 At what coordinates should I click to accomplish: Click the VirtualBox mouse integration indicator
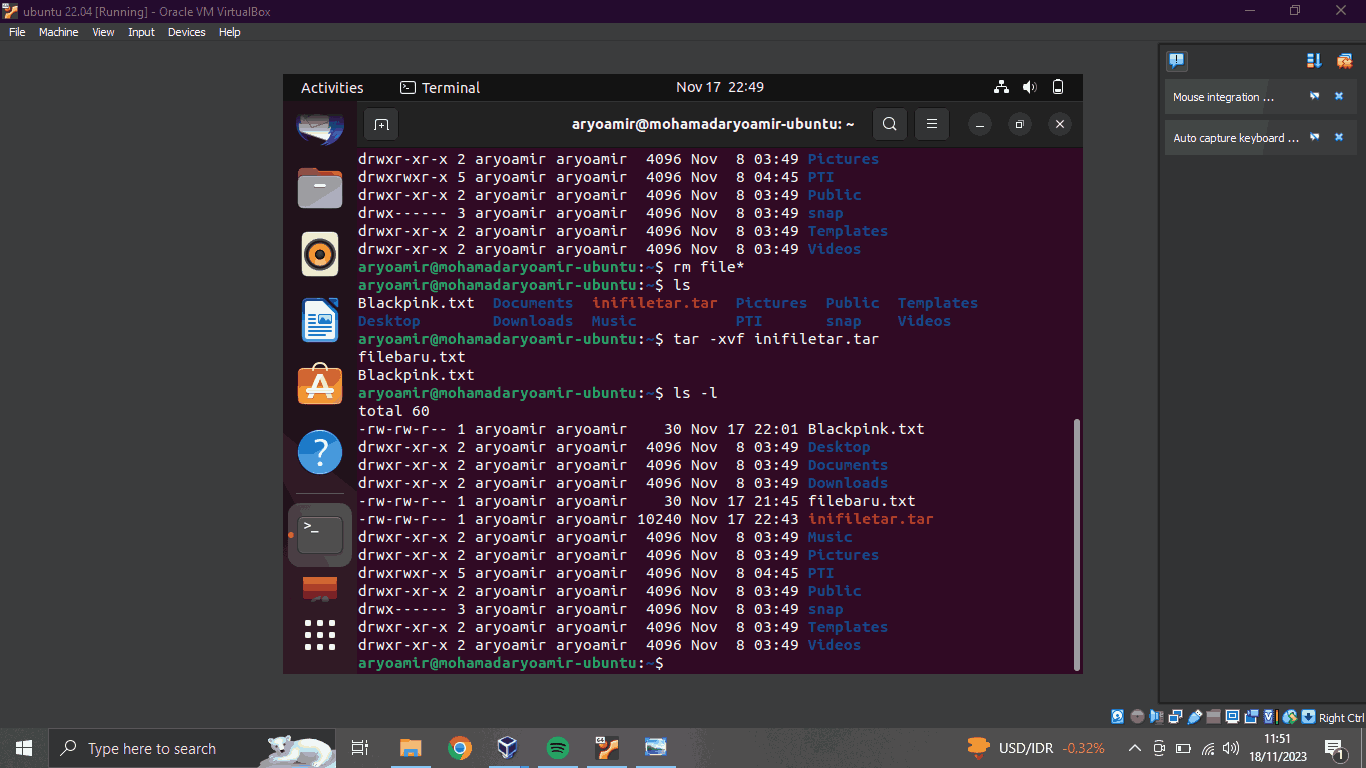[1289, 717]
